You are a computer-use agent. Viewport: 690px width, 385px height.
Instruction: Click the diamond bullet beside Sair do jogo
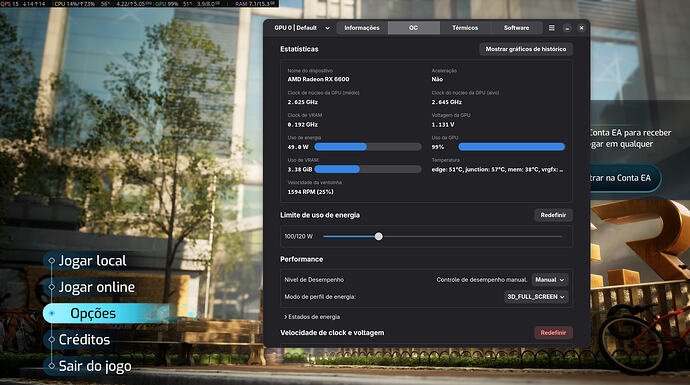pyautogui.click(x=51, y=366)
